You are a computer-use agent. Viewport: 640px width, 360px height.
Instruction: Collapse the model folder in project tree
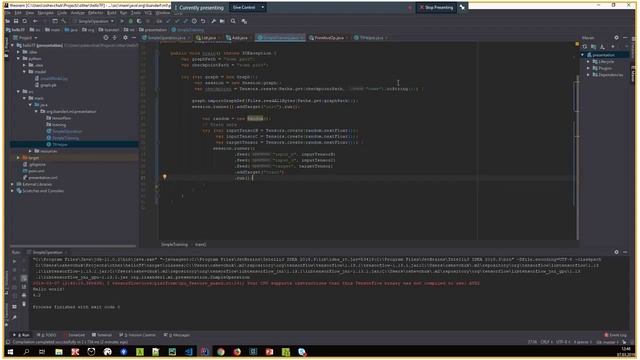(24, 72)
